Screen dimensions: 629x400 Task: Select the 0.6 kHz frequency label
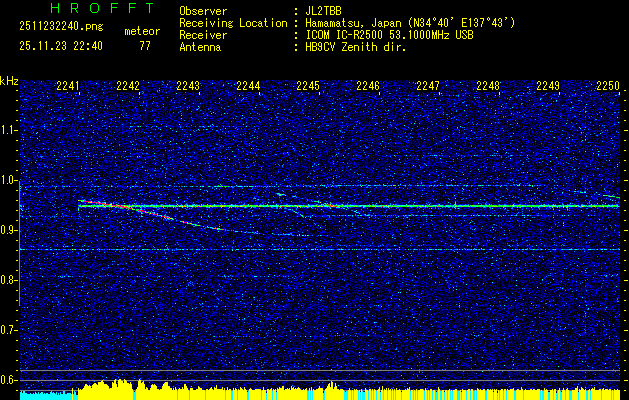[9, 379]
